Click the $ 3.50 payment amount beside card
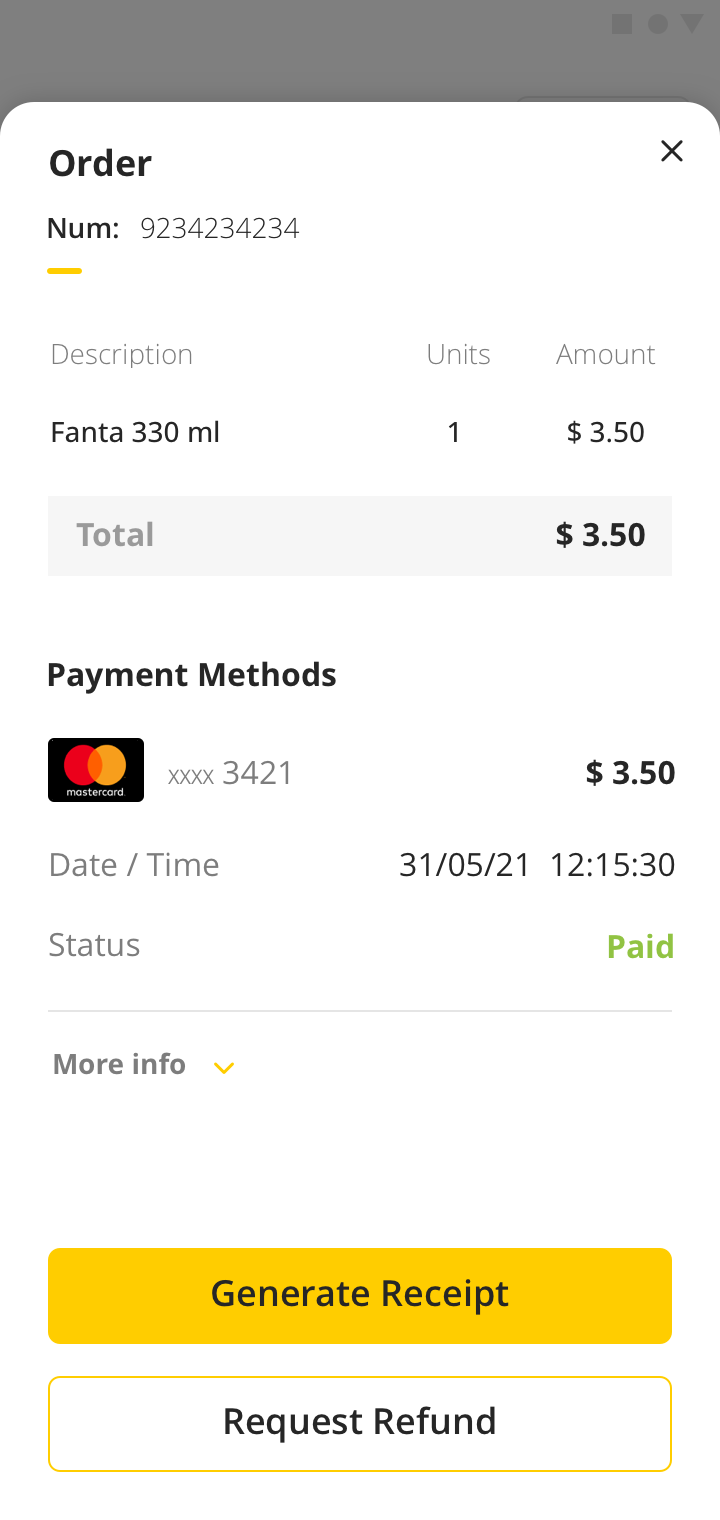Image resolution: width=720 pixels, height=1520 pixels. (x=630, y=773)
